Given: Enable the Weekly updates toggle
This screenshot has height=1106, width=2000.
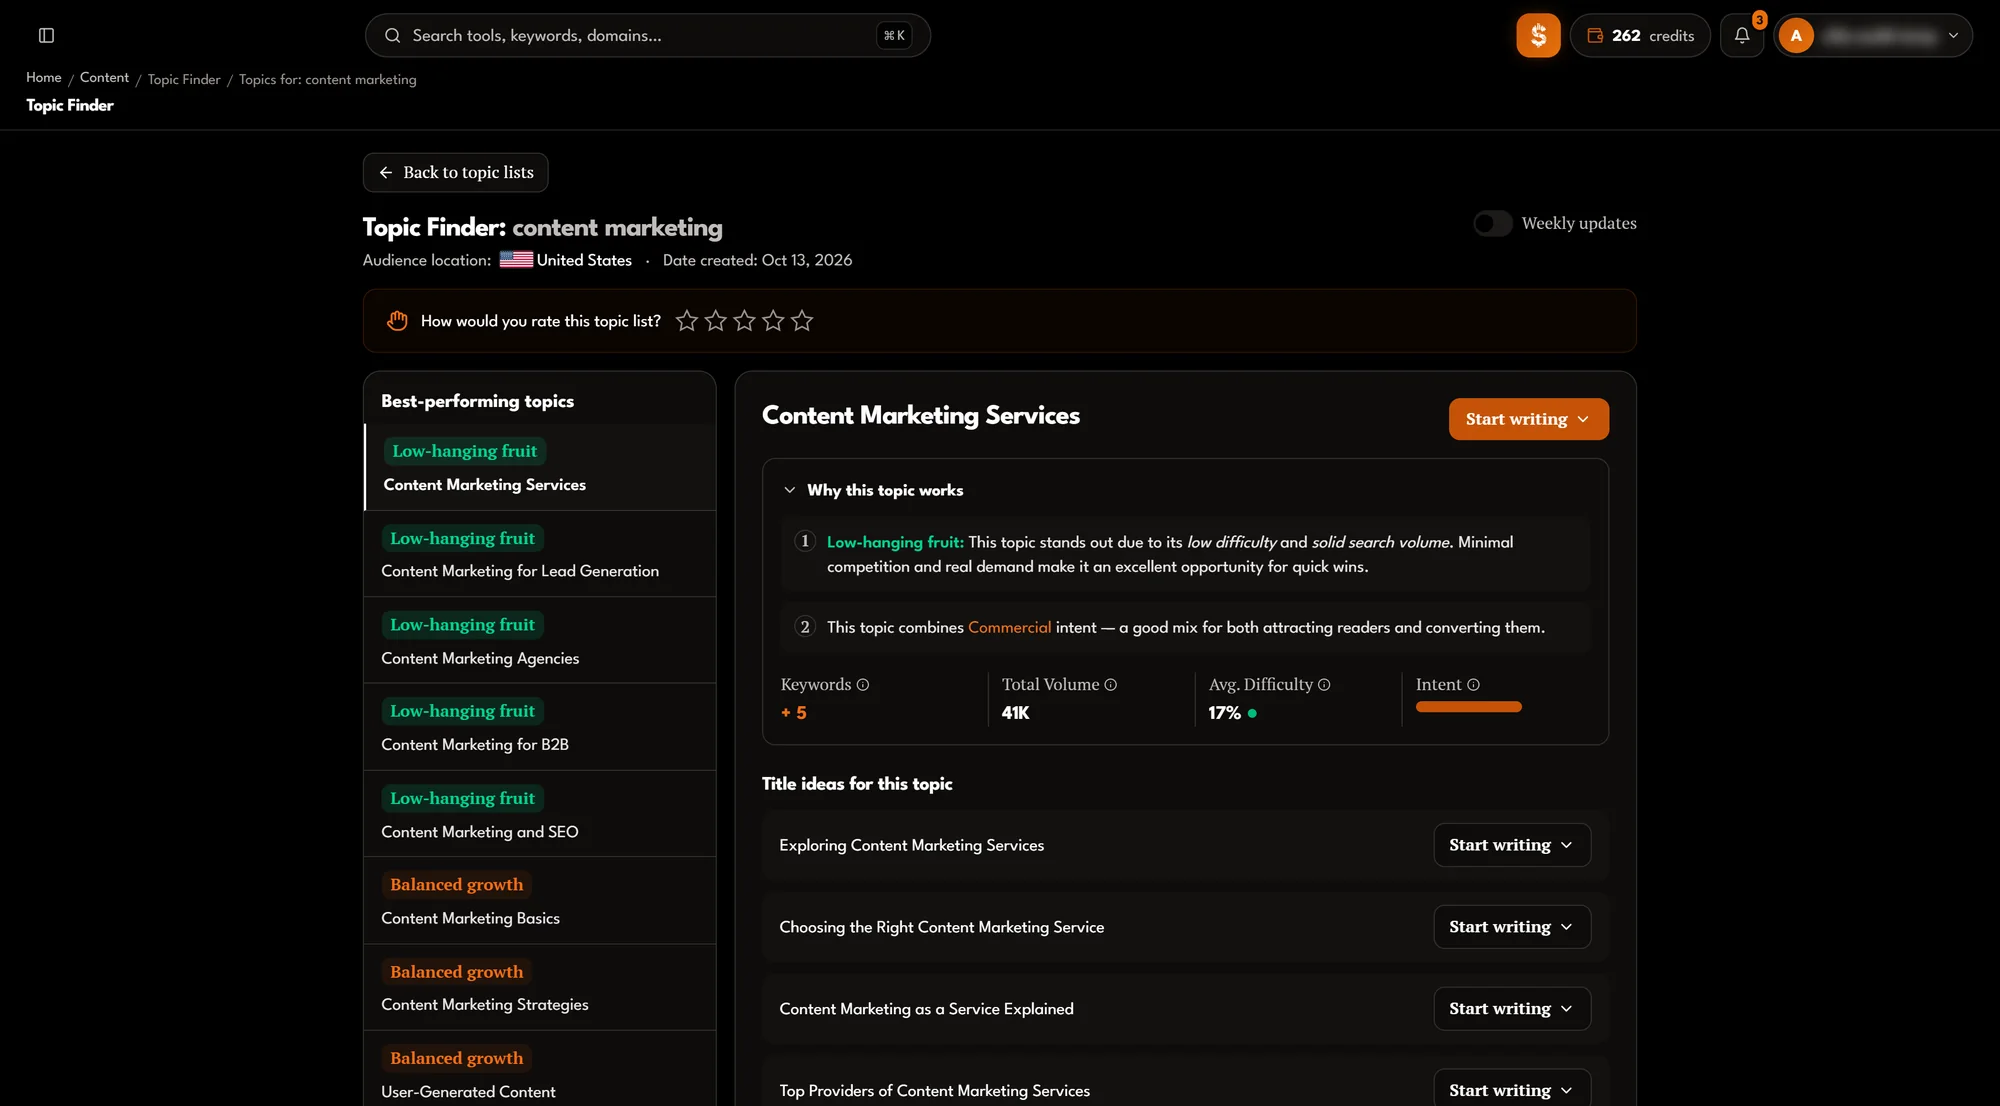Looking at the screenshot, I should [1492, 224].
